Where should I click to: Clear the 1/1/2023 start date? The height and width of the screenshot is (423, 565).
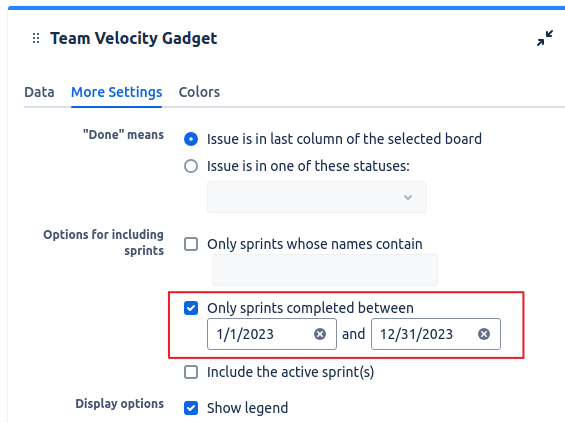(320, 334)
